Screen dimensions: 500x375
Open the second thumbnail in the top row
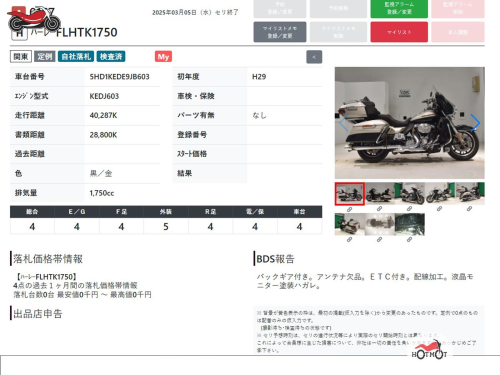coord(380,194)
